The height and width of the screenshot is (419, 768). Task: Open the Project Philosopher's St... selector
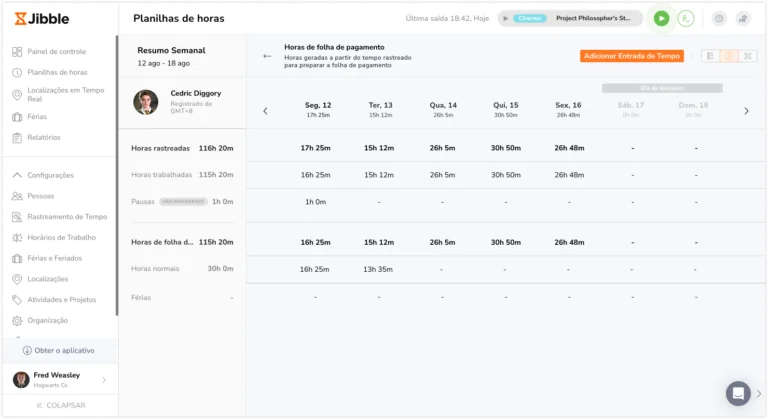point(593,18)
